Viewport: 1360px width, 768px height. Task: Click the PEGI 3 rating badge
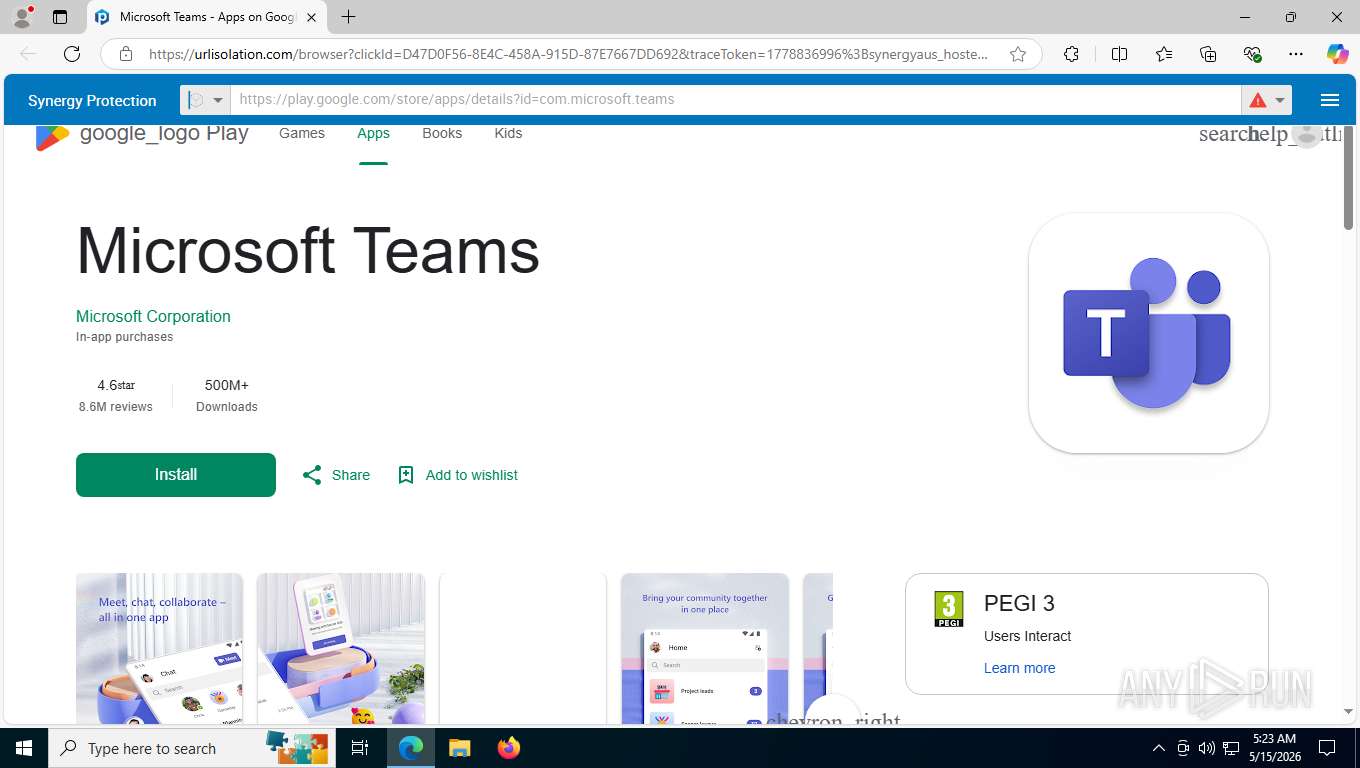(x=949, y=609)
